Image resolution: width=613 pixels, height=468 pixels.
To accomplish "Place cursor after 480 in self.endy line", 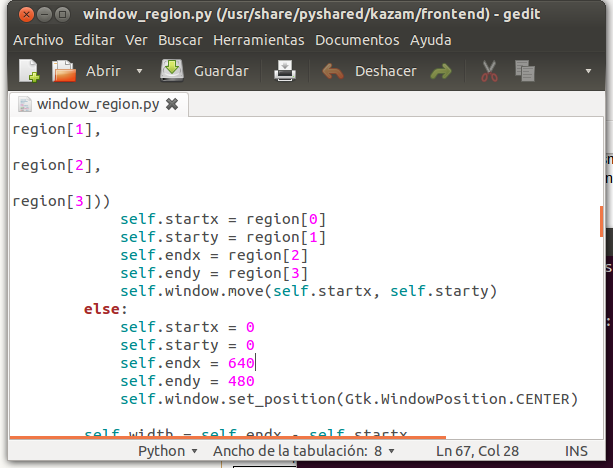I will coord(256,381).
